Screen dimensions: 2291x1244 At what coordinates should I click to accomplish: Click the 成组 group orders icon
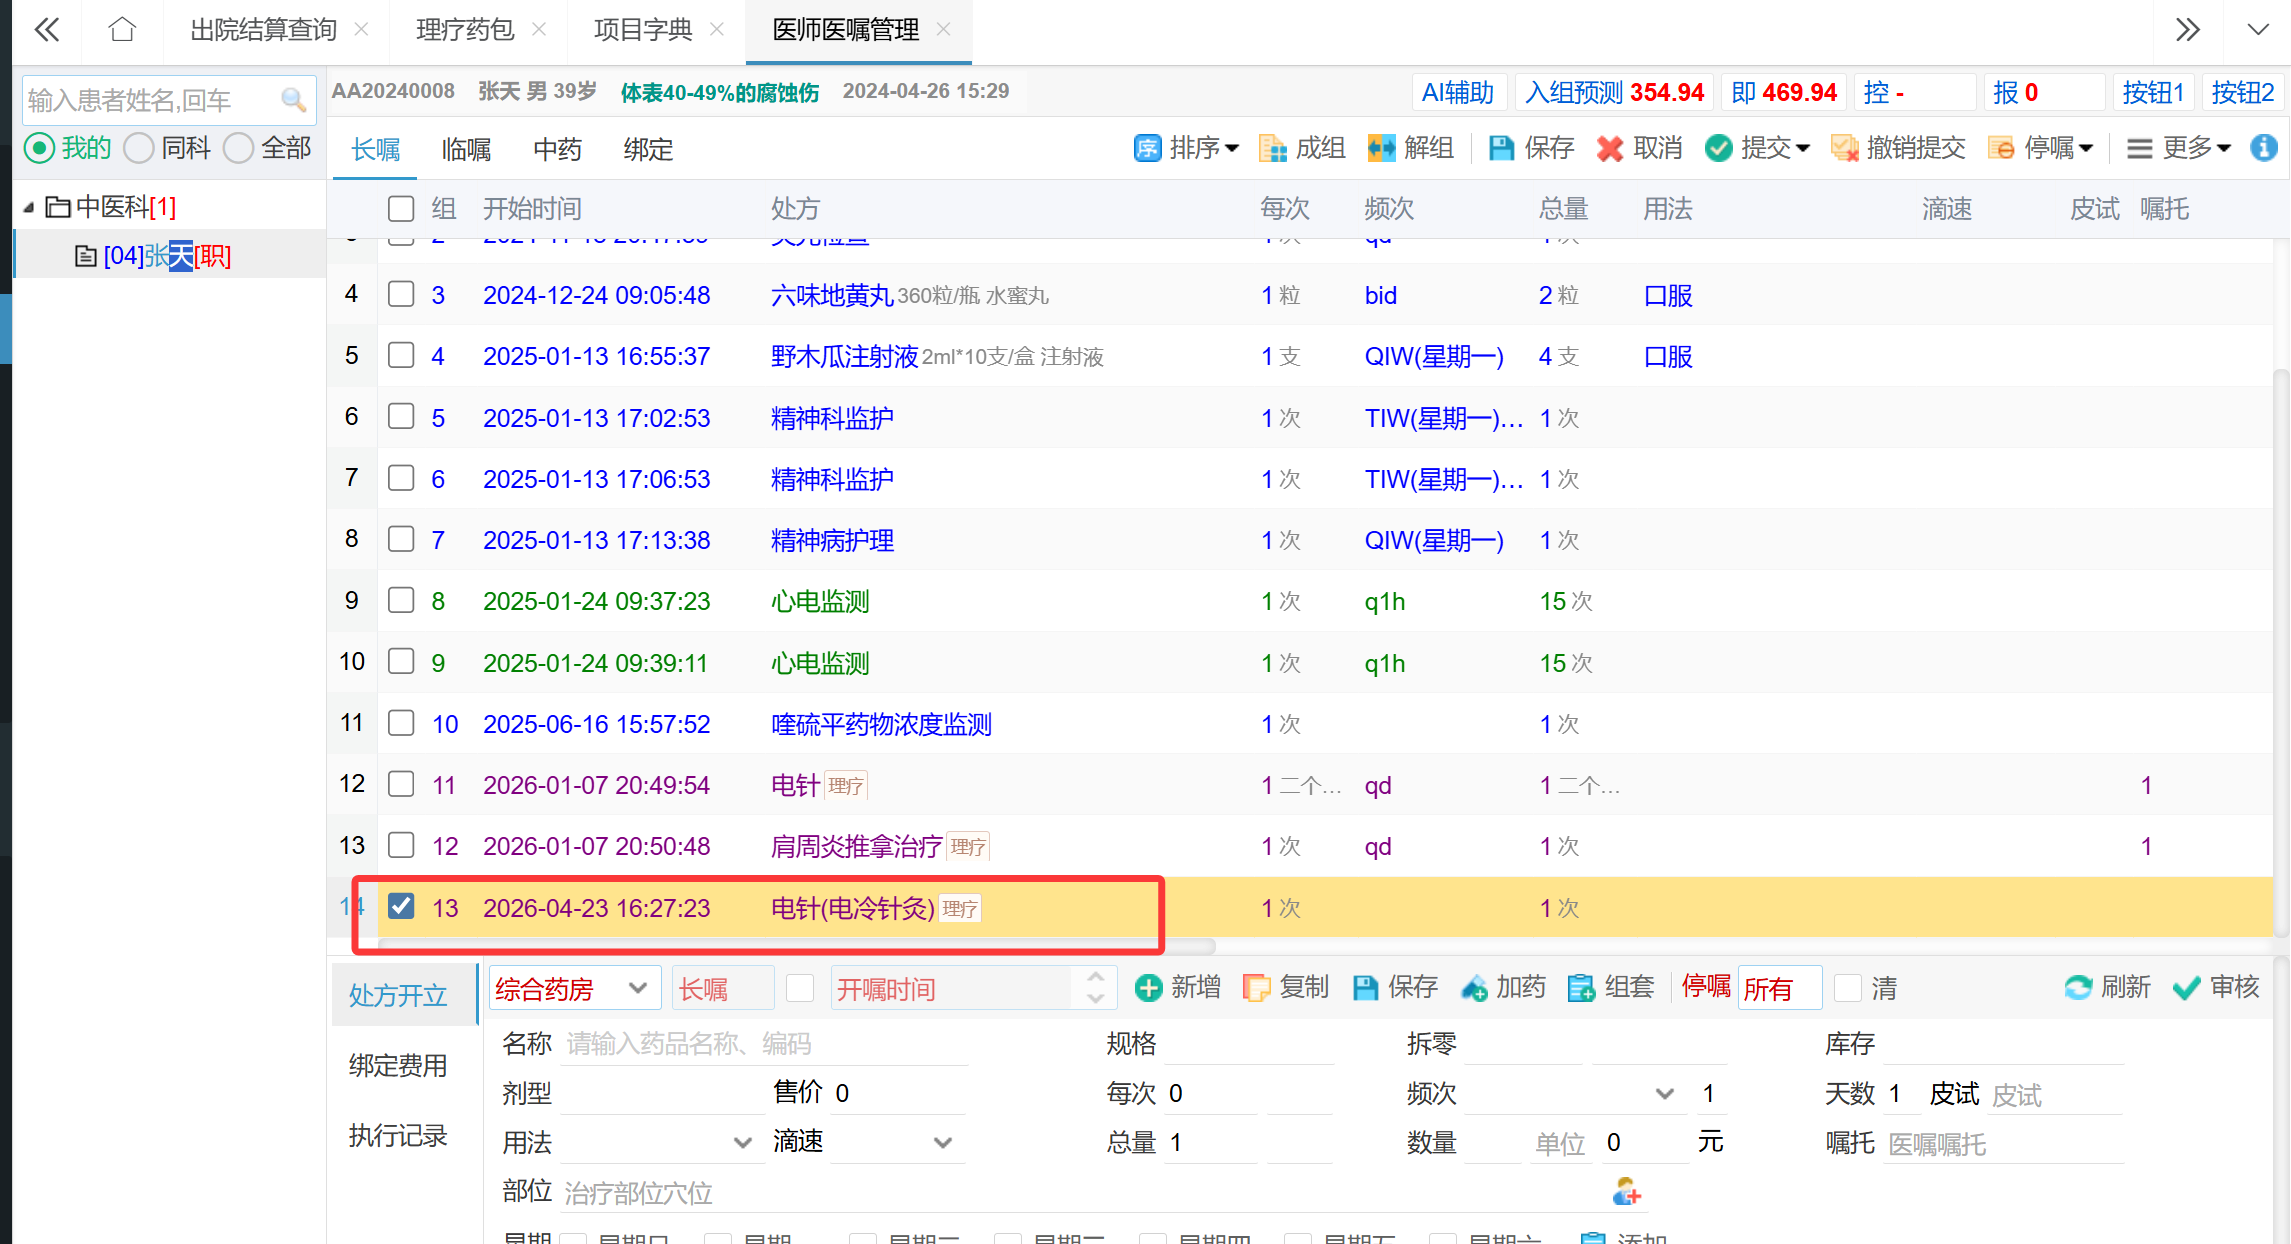coord(1272,149)
